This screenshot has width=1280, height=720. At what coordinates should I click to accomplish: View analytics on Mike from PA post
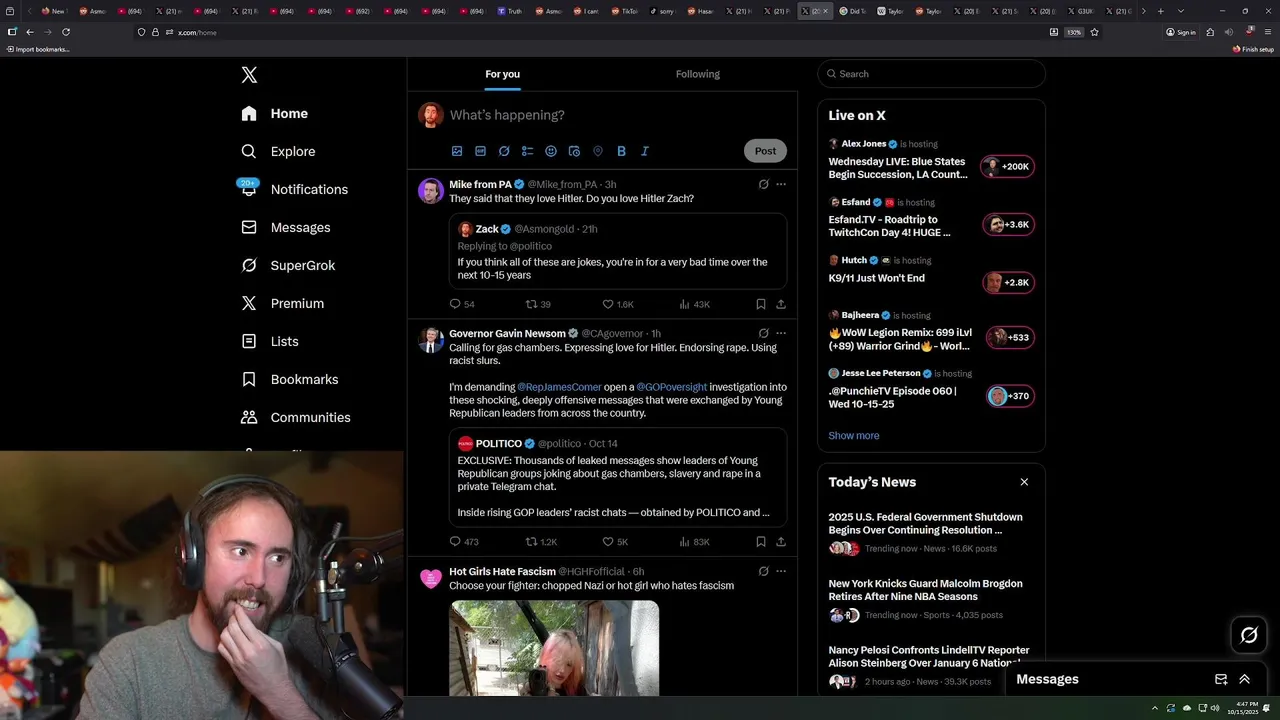pos(694,304)
